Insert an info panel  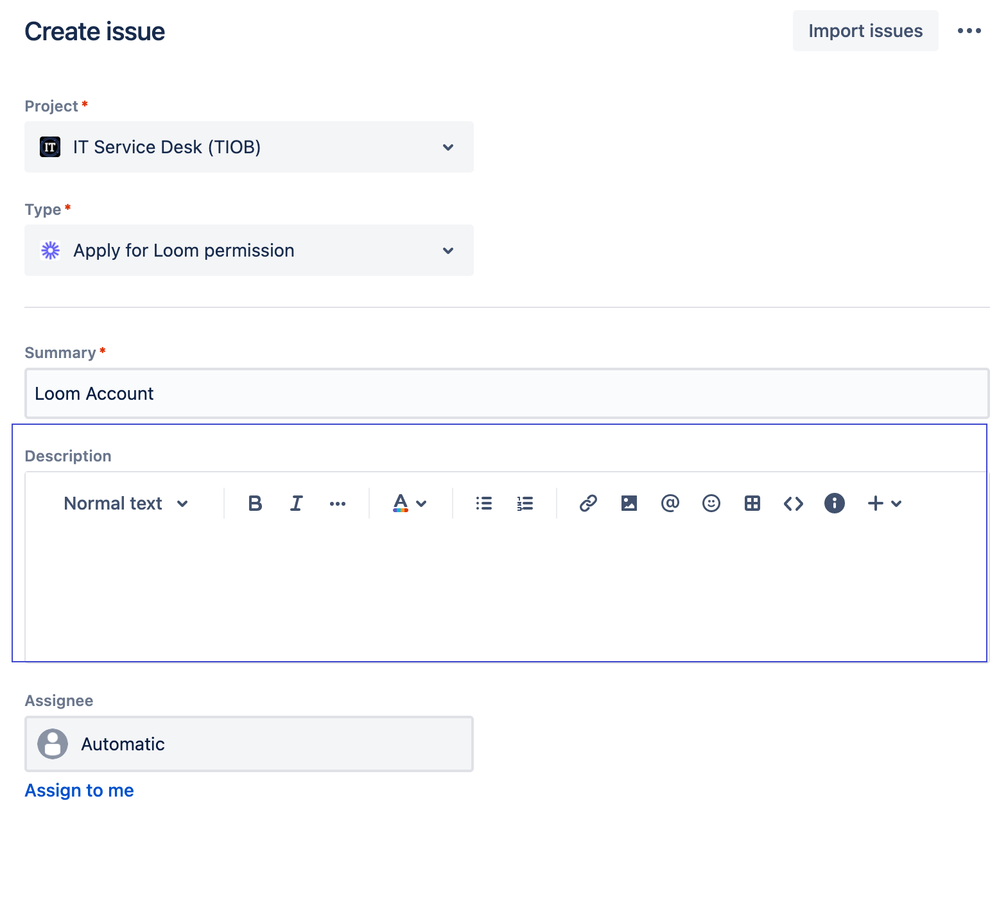(x=834, y=503)
